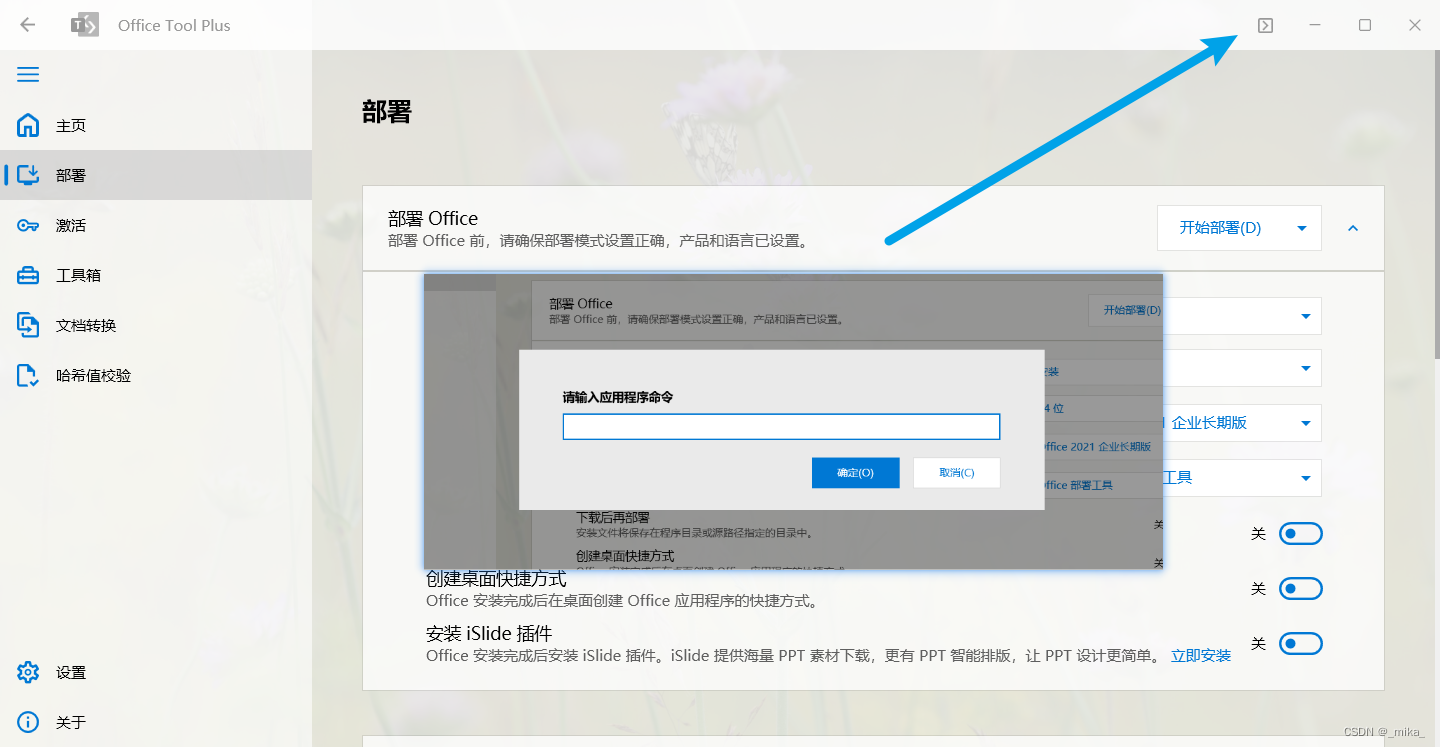The image size is (1440, 747).
Task: Minimize the Office Tool Plus window
Action: point(1315,25)
